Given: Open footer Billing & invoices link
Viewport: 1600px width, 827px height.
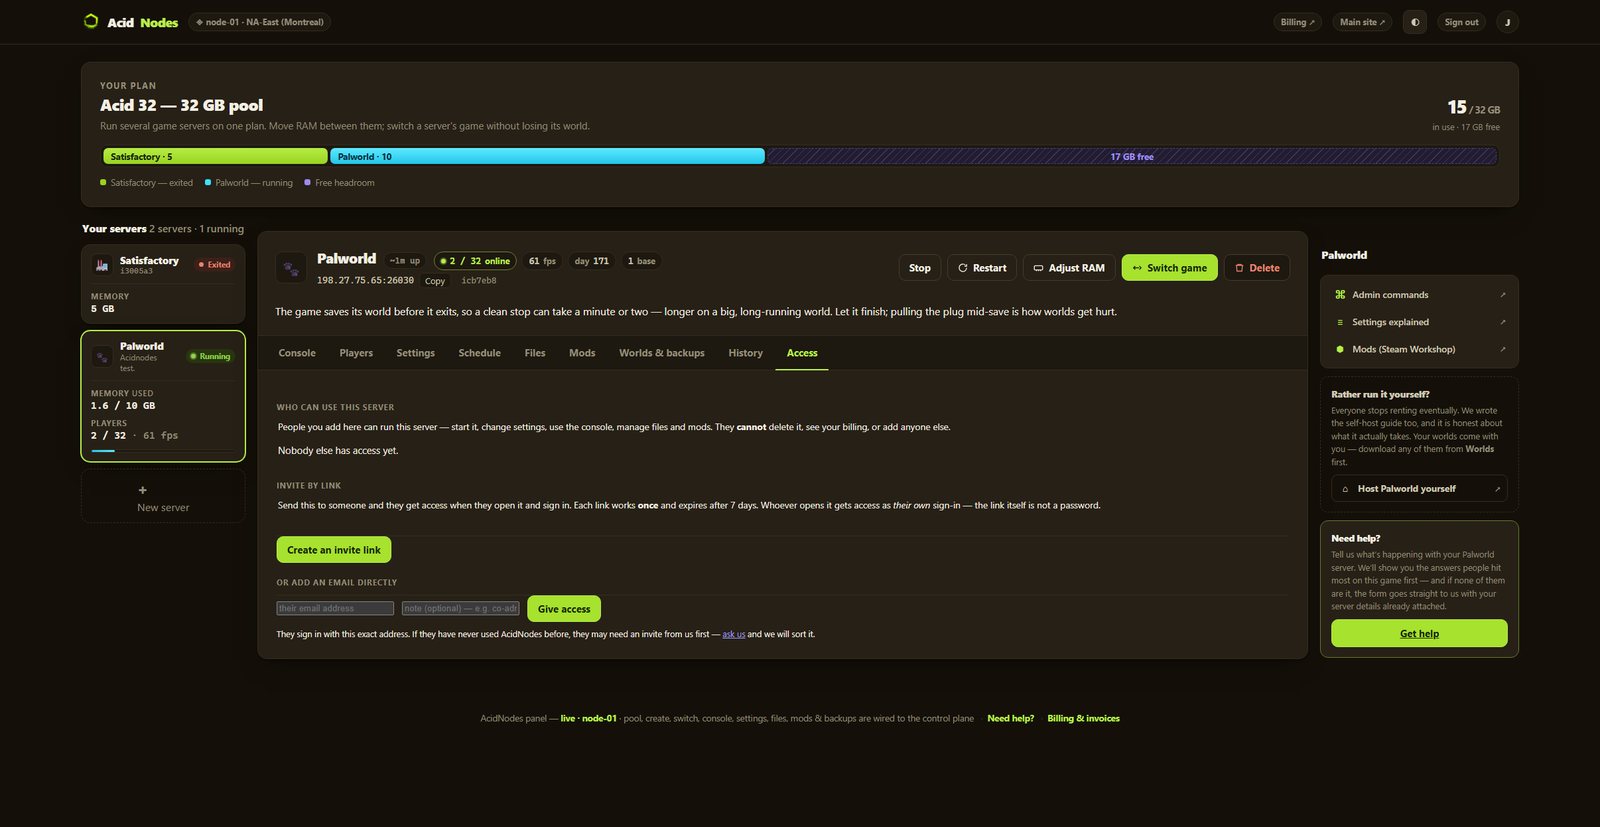Looking at the screenshot, I should (x=1083, y=718).
